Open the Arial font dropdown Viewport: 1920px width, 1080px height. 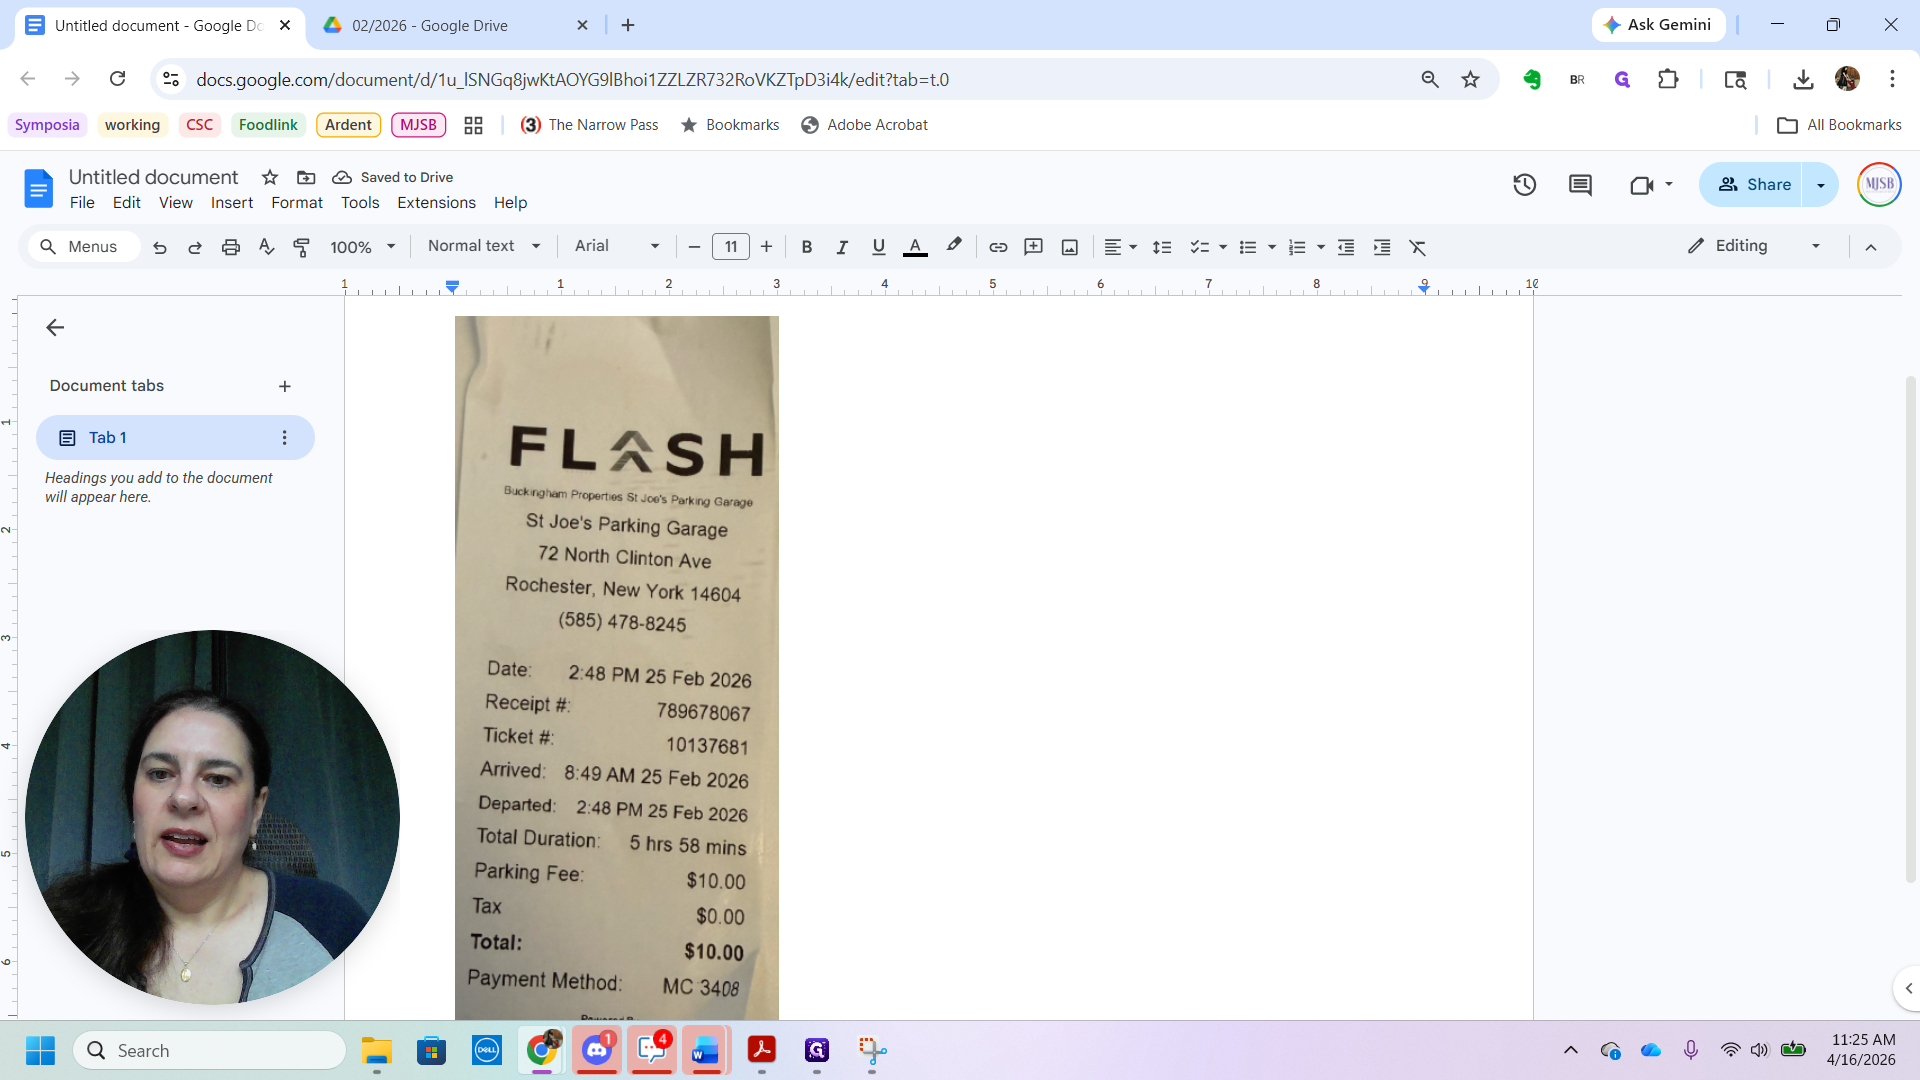tap(617, 246)
